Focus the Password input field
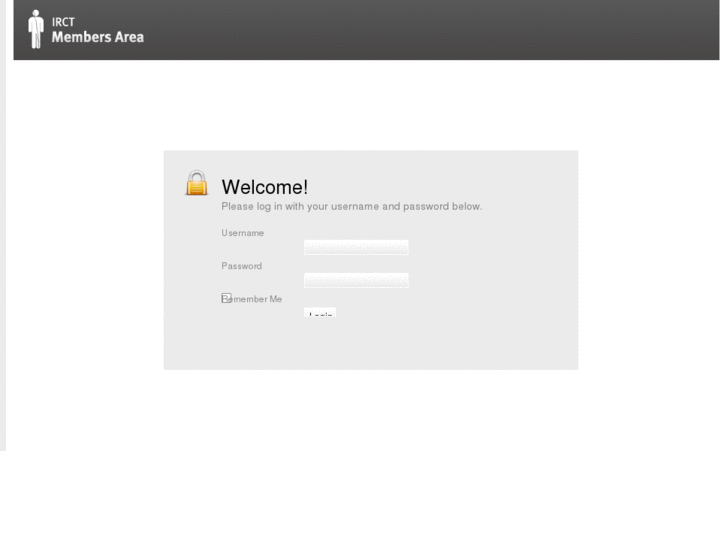727x545 pixels. [x=356, y=280]
